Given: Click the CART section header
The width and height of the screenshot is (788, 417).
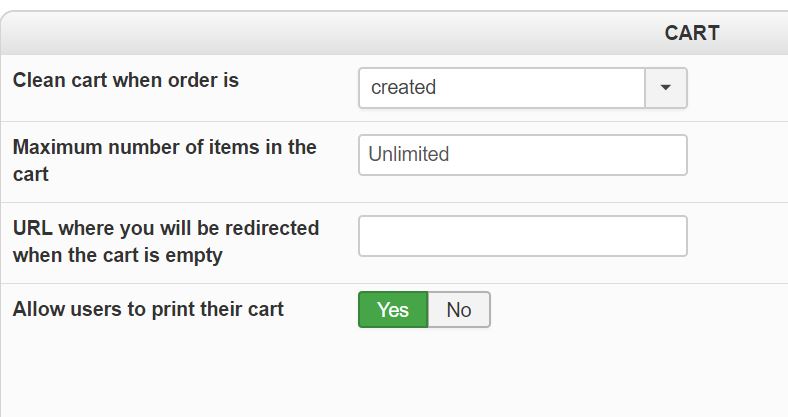Looking at the screenshot, I should (691, 33).
